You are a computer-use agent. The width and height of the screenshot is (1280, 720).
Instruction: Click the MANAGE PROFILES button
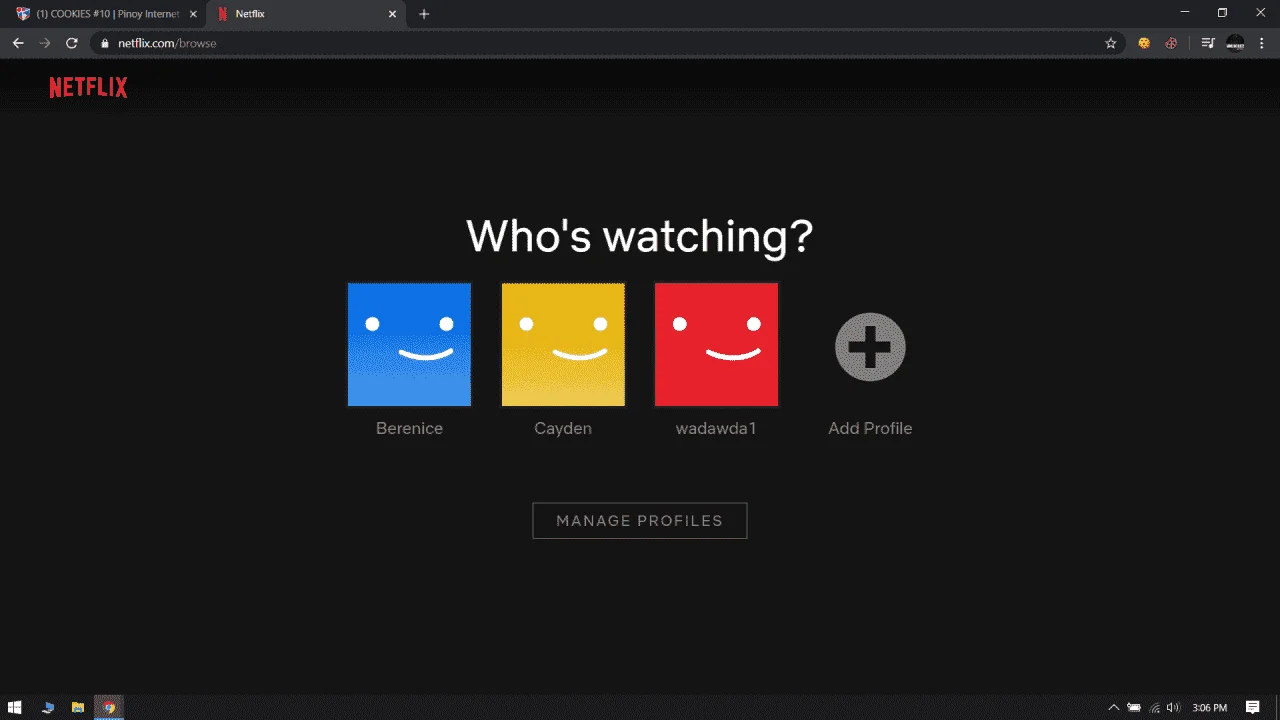(640, 520)
